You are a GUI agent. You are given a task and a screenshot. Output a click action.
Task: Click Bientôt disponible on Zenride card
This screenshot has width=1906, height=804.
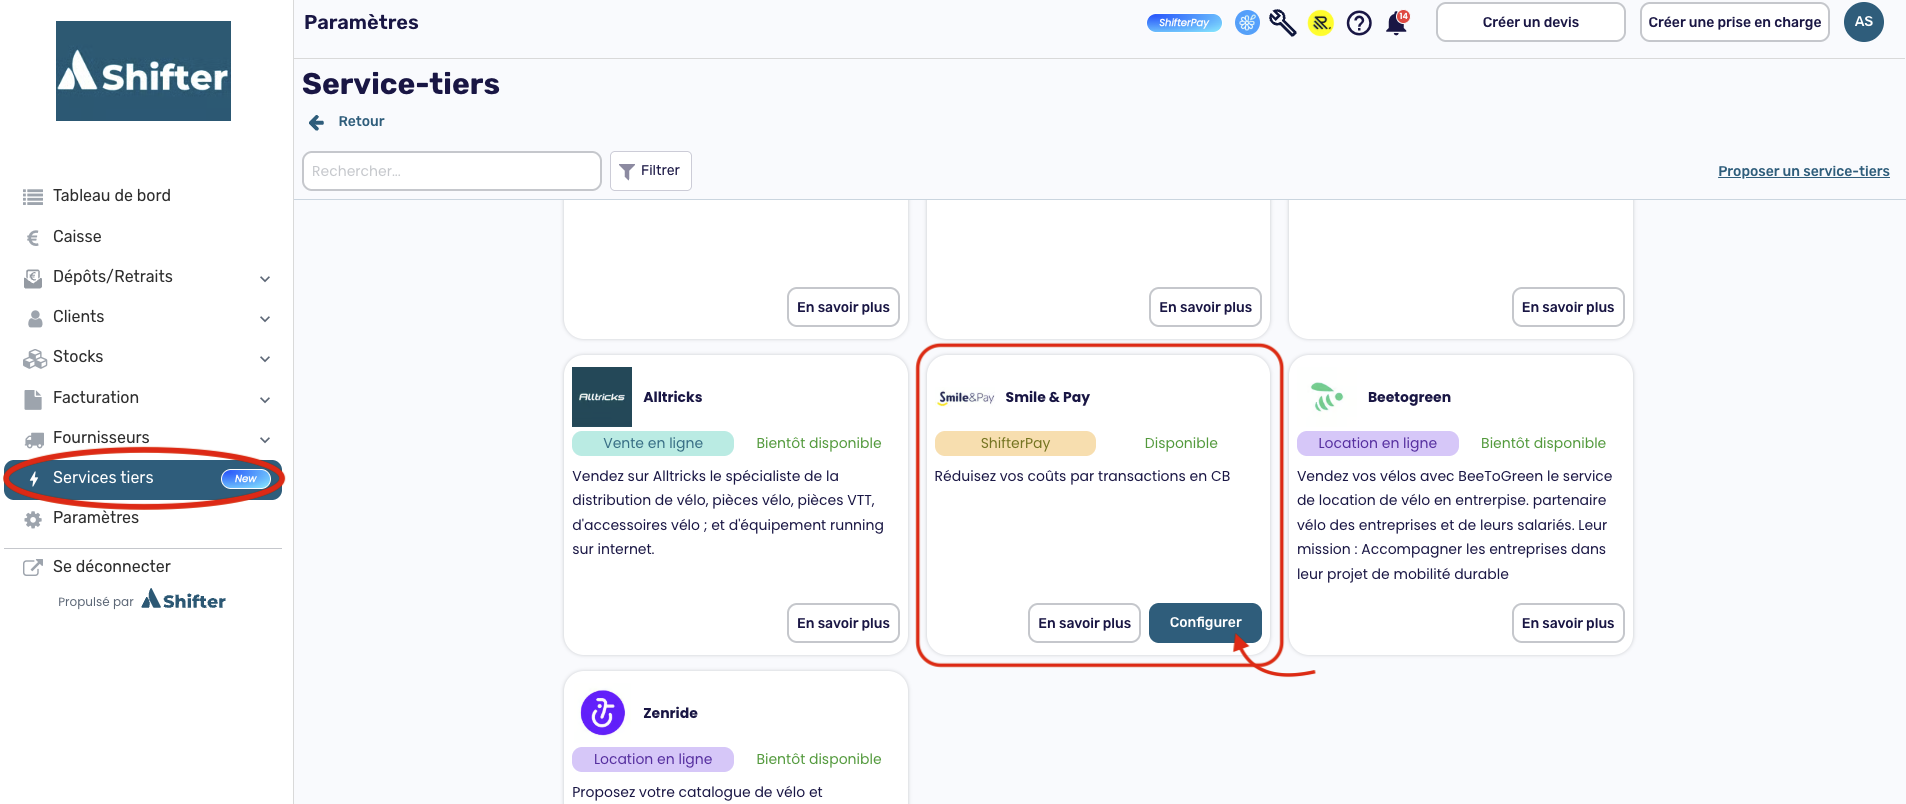pos(819,759)
